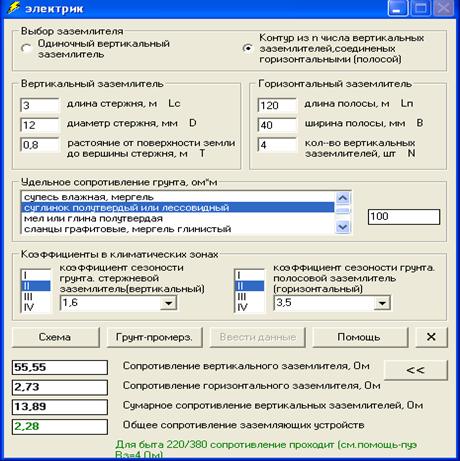The width and height of the screenshot is (460, 461).
Task: Open horizontal strip seasonality coefficient dropdown 3,5
Action: (x=382, y=303)
